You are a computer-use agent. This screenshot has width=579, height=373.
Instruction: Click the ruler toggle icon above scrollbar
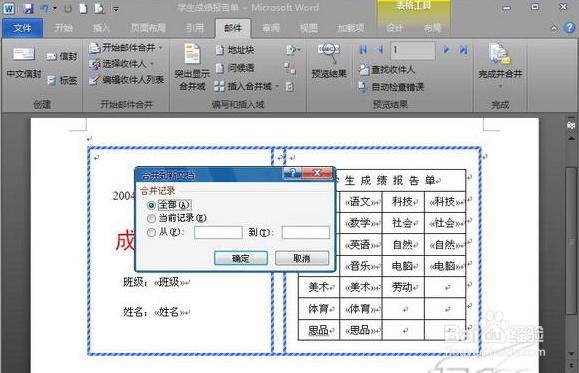[571, 125]
